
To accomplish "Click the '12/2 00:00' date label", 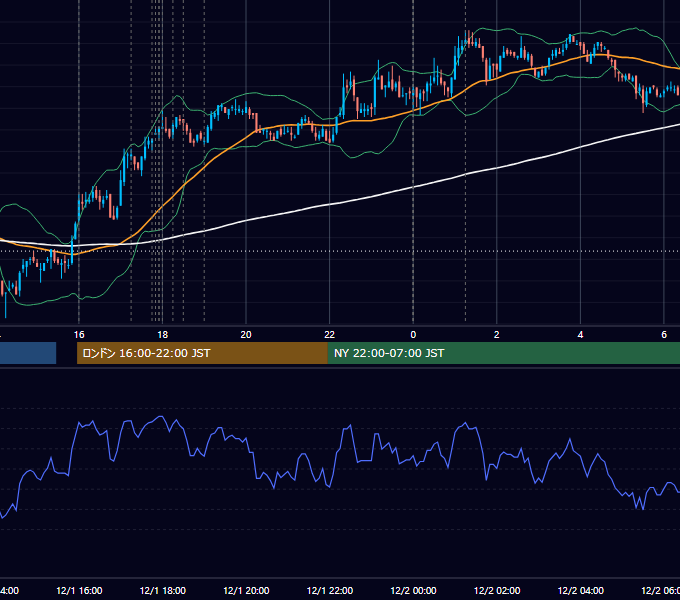I will click(x=413, y=590).
